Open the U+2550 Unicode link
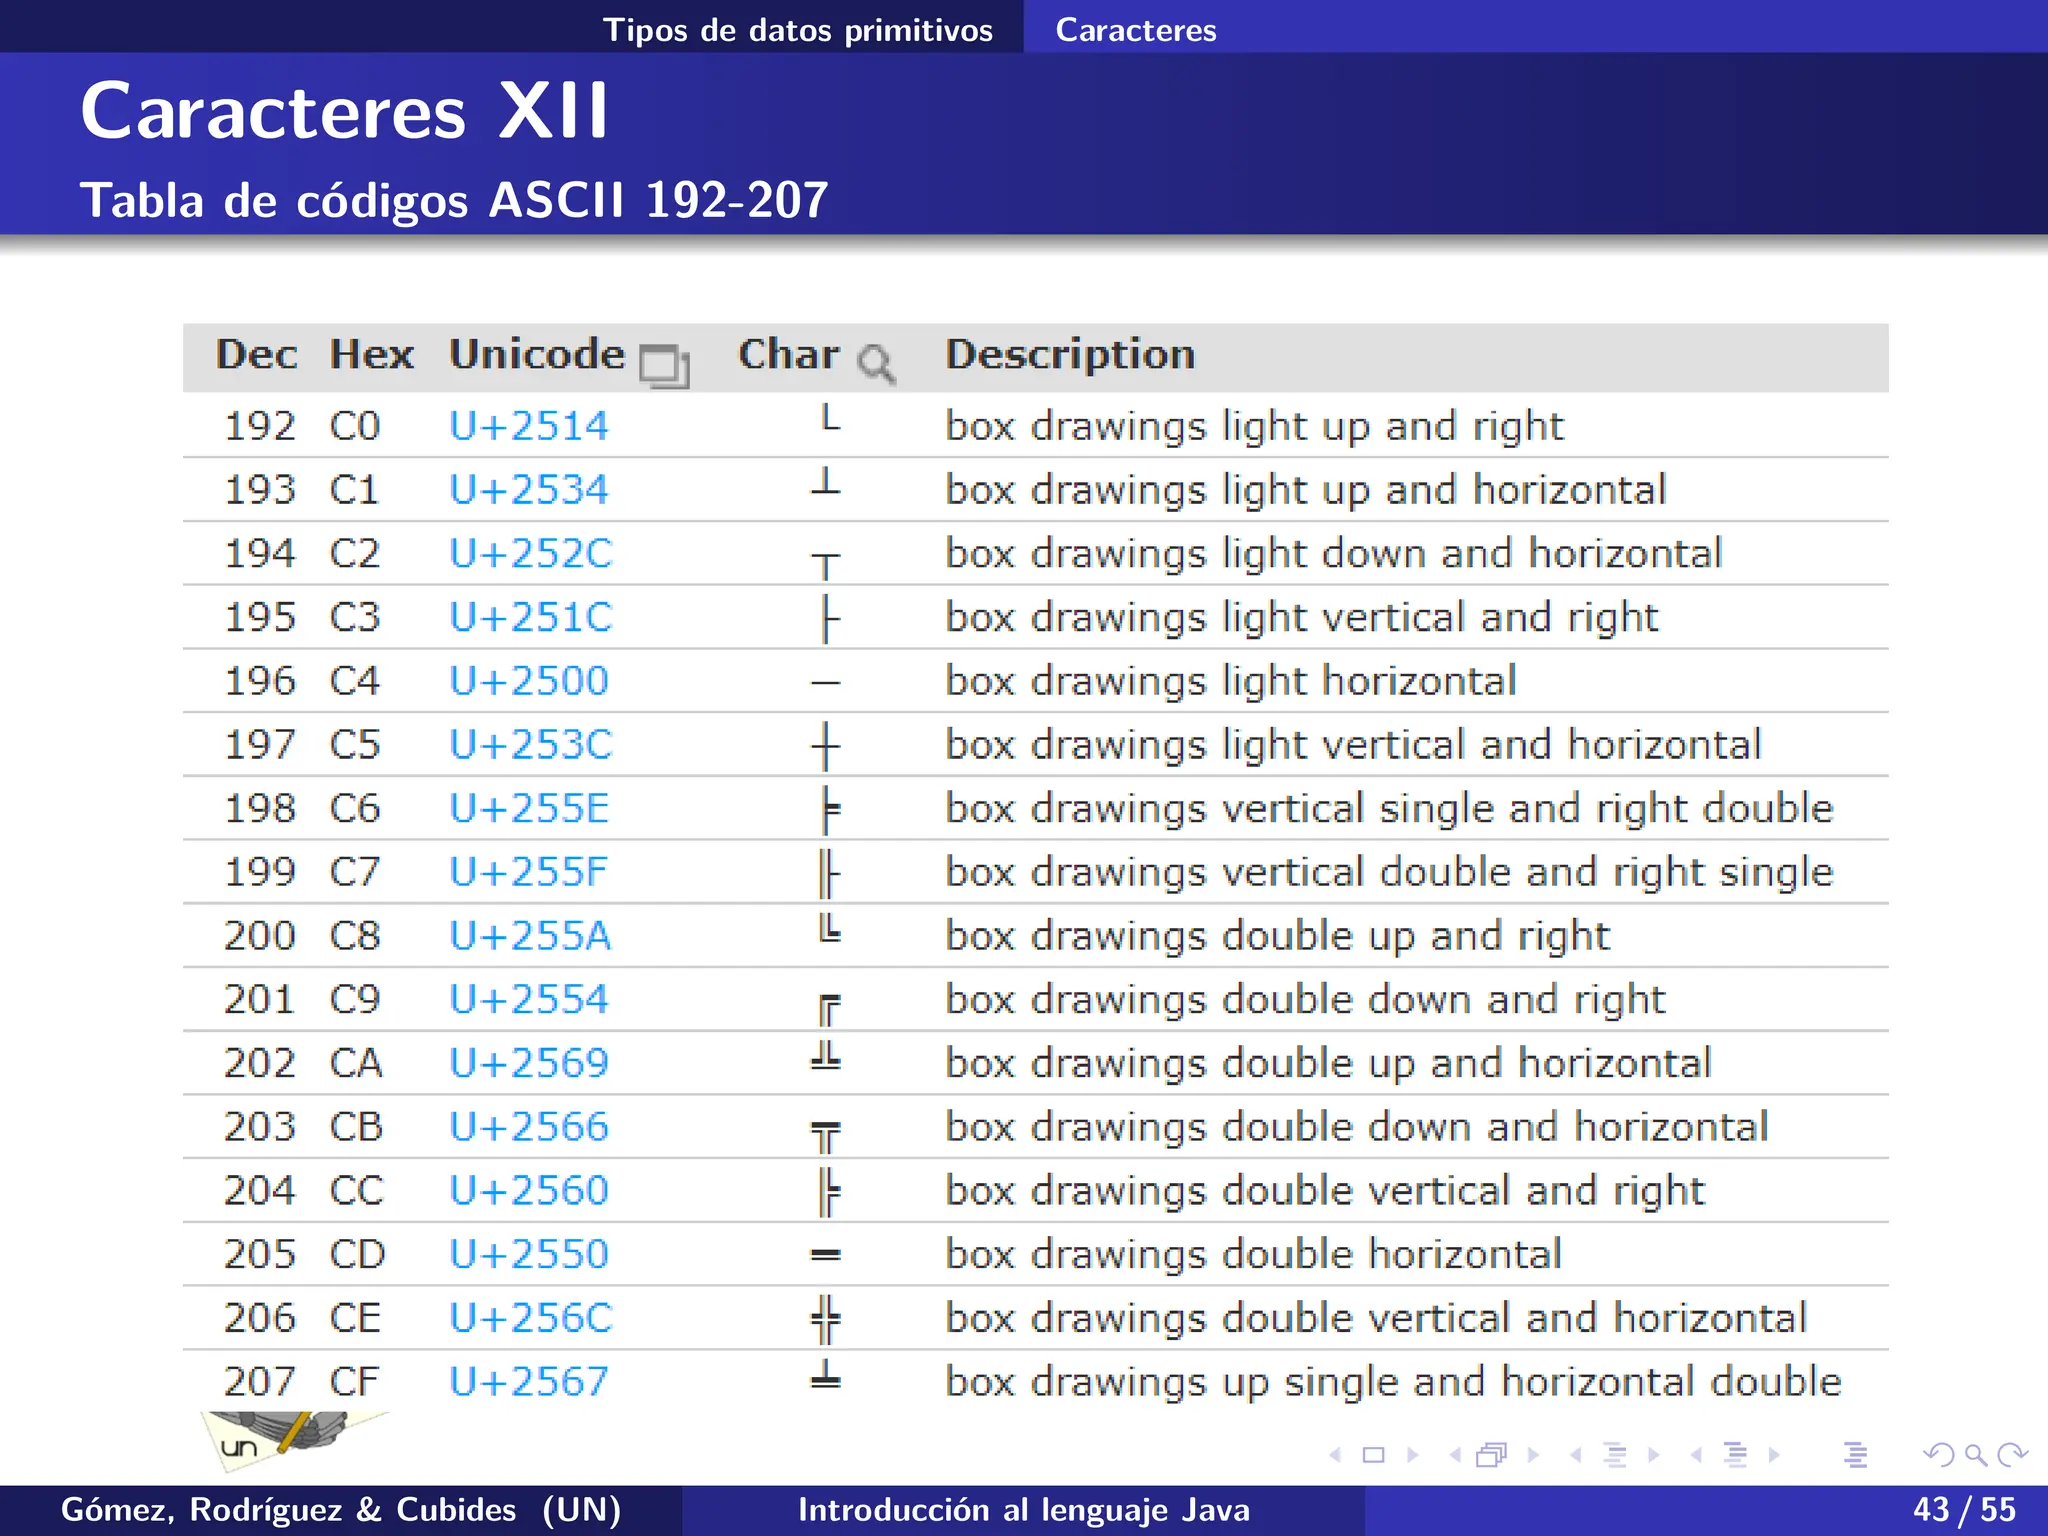The image size is (2048, 1536). [529, 1254]
